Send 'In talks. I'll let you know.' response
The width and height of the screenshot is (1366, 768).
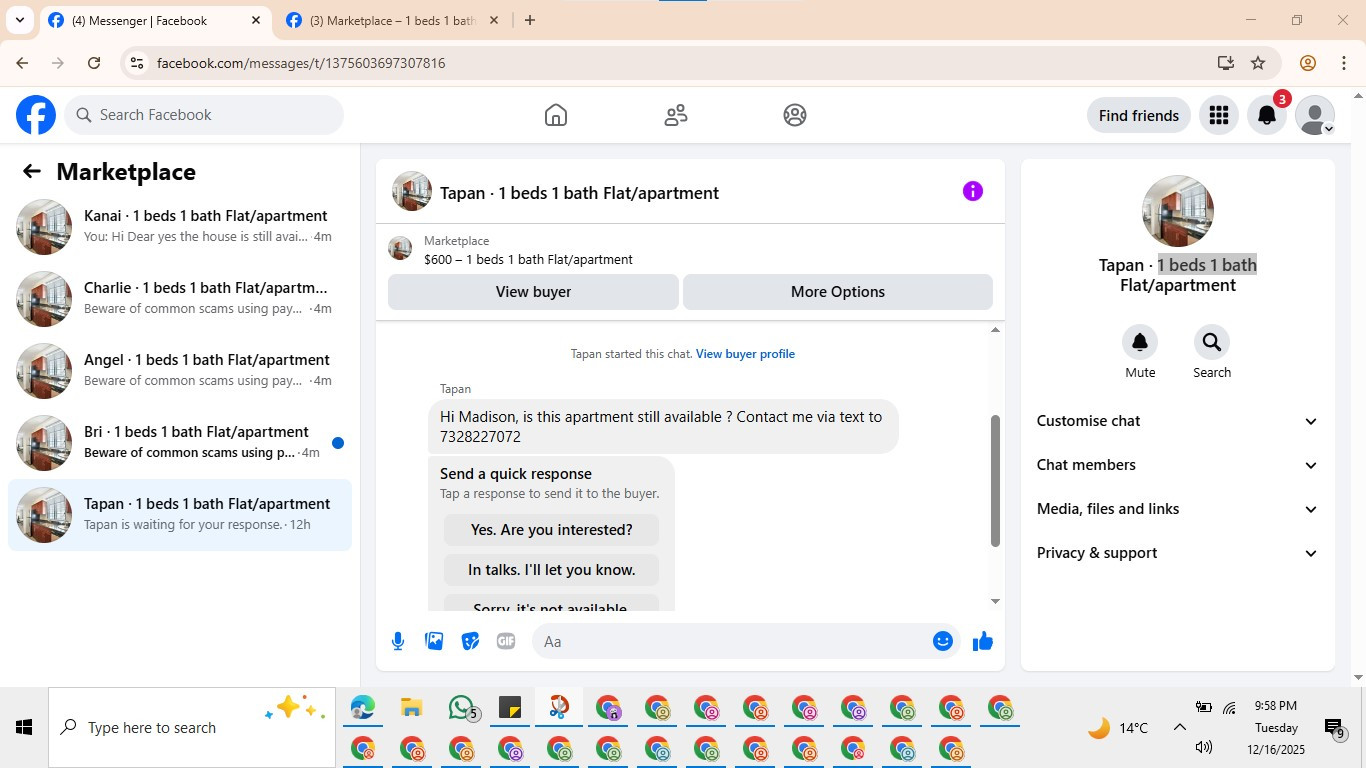point(552,570)
